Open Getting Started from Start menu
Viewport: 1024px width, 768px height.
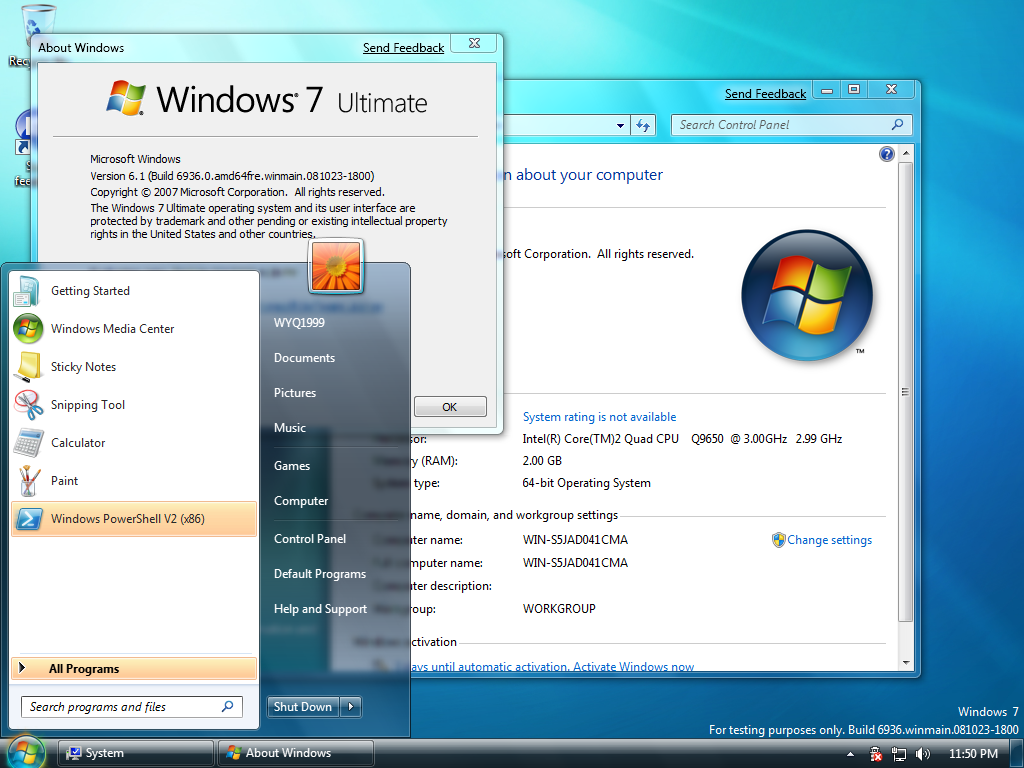click(134, 291)
